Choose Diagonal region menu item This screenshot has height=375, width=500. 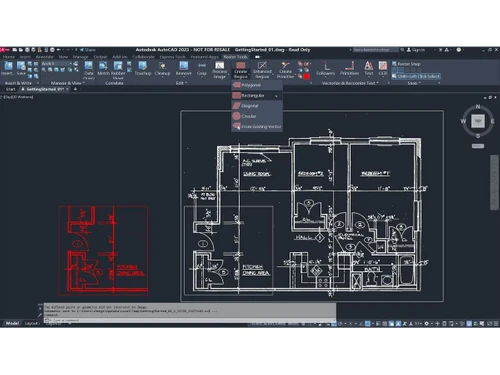pyautogui.click(x=257, y=106)
